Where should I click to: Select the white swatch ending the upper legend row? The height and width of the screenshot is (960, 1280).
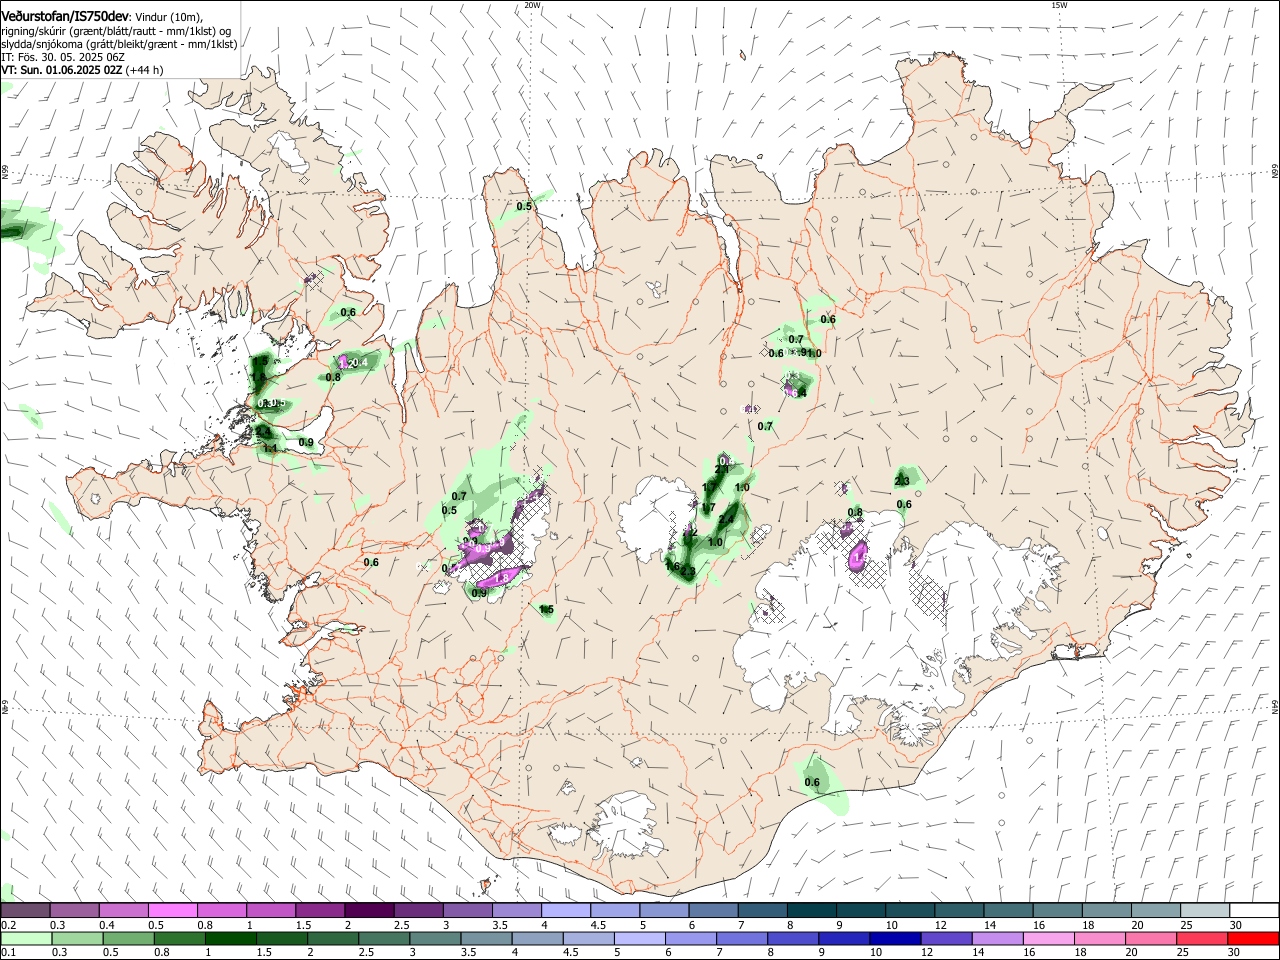click(1253, 910)
